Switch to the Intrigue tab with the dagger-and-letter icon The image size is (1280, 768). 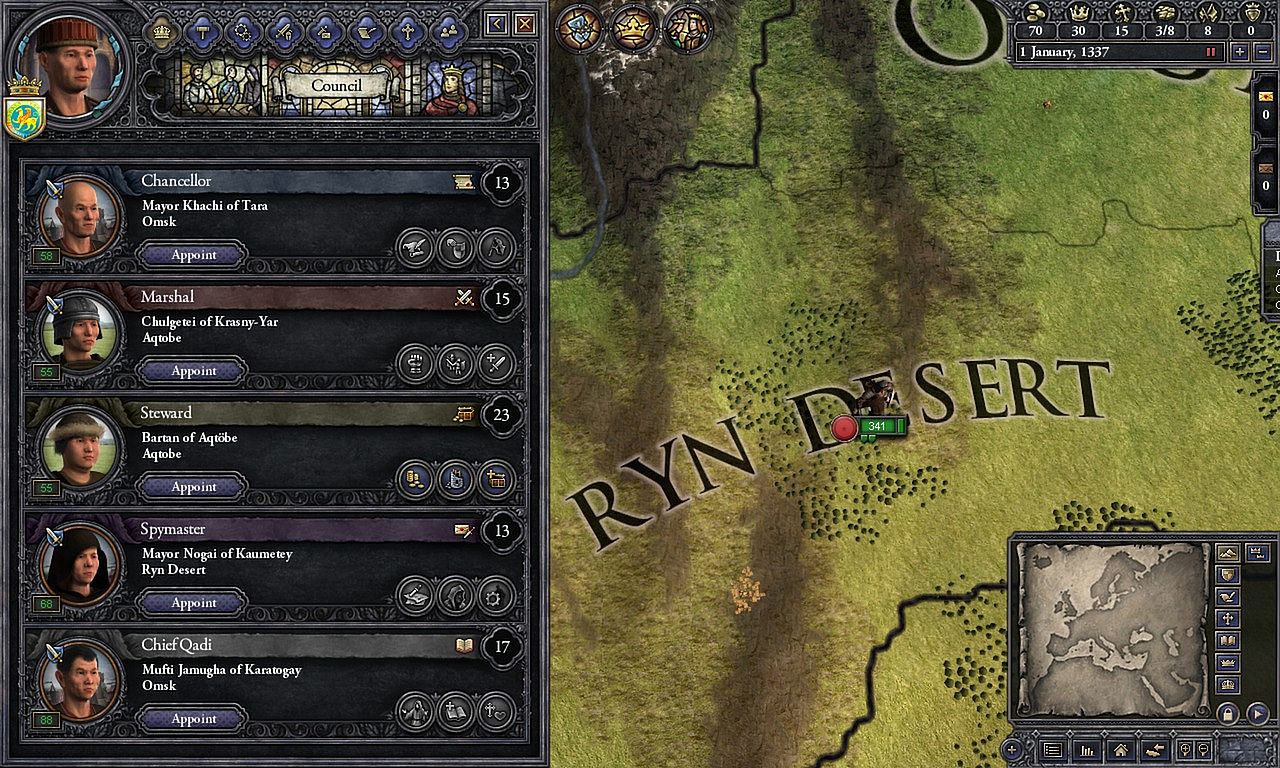tap(325, 31)
